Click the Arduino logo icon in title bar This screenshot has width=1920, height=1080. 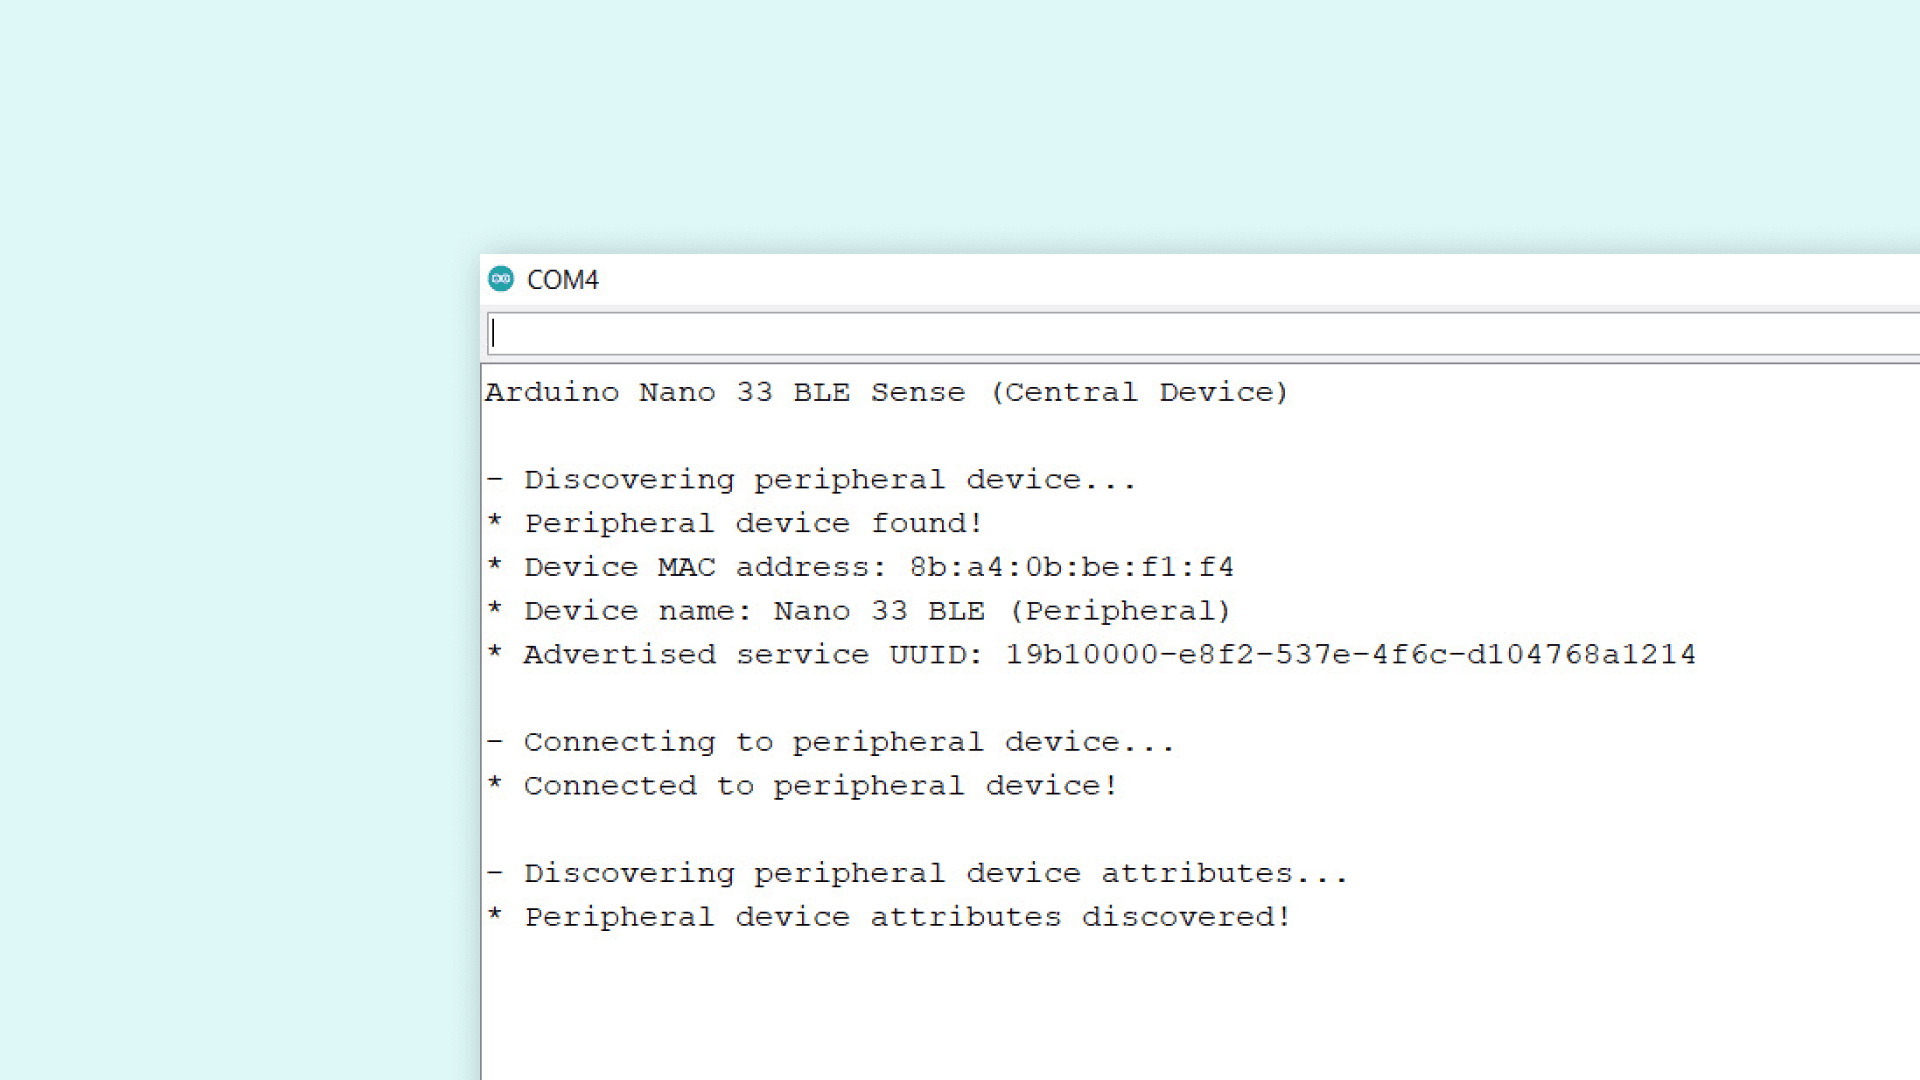coord(501,279)
